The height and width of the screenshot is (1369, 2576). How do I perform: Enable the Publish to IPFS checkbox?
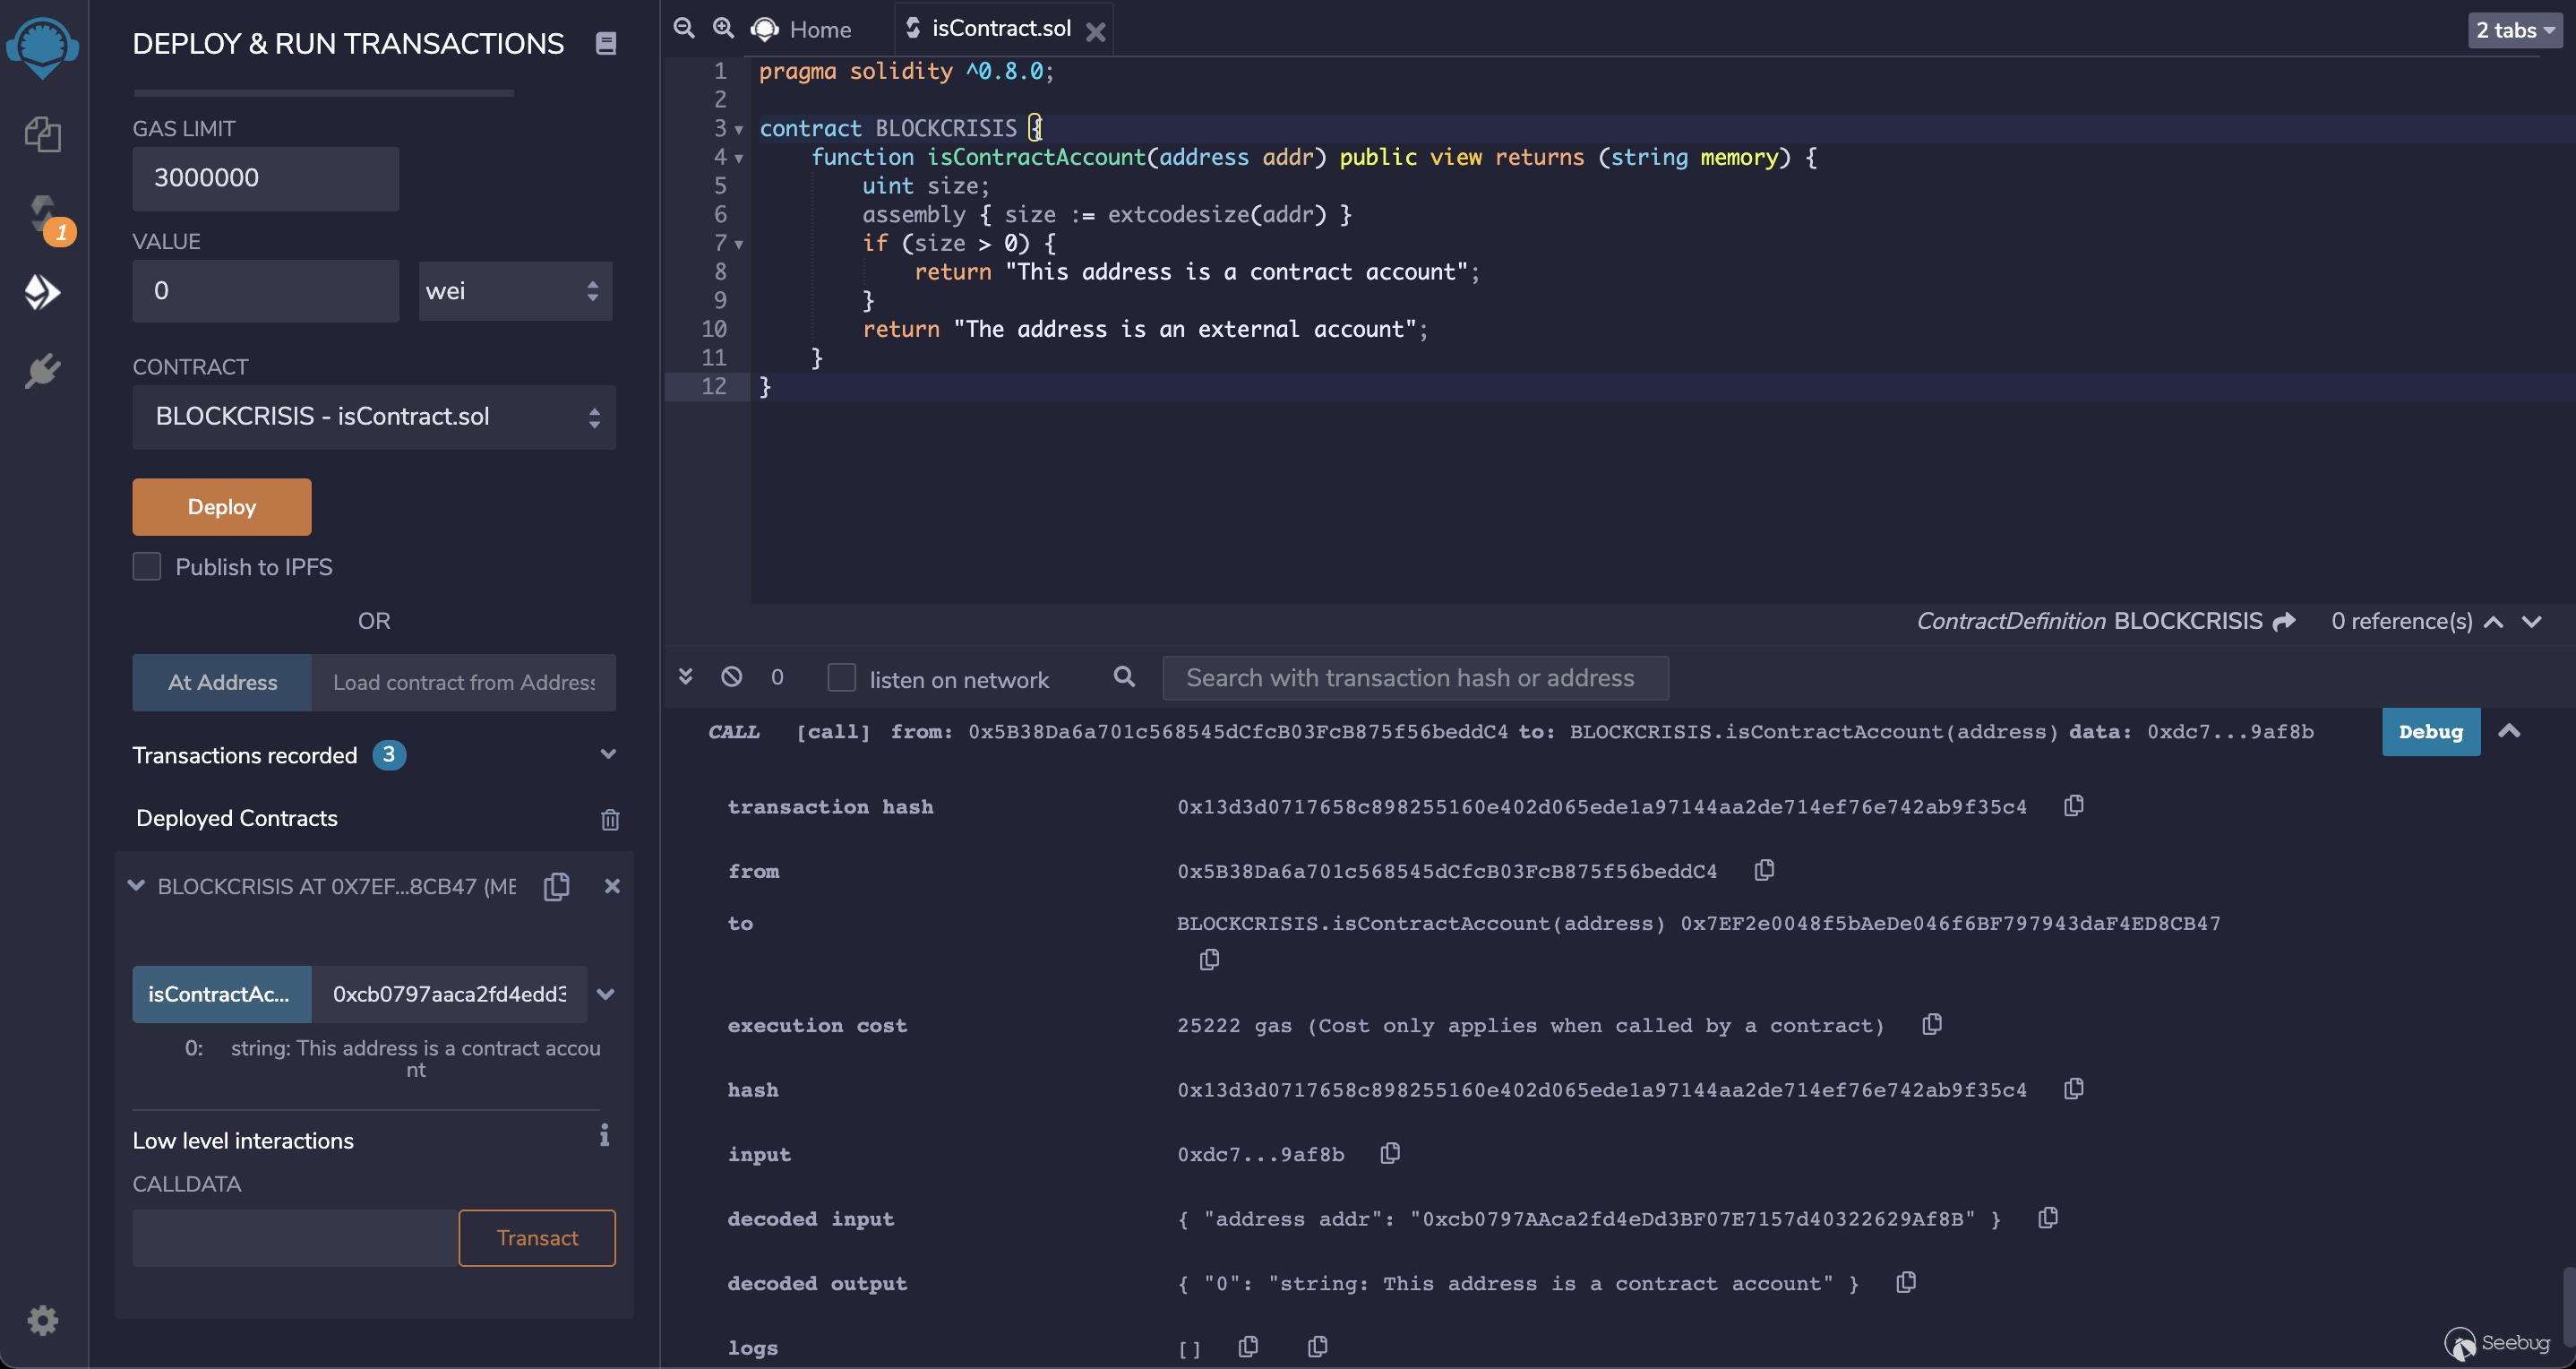coord(147,567)
